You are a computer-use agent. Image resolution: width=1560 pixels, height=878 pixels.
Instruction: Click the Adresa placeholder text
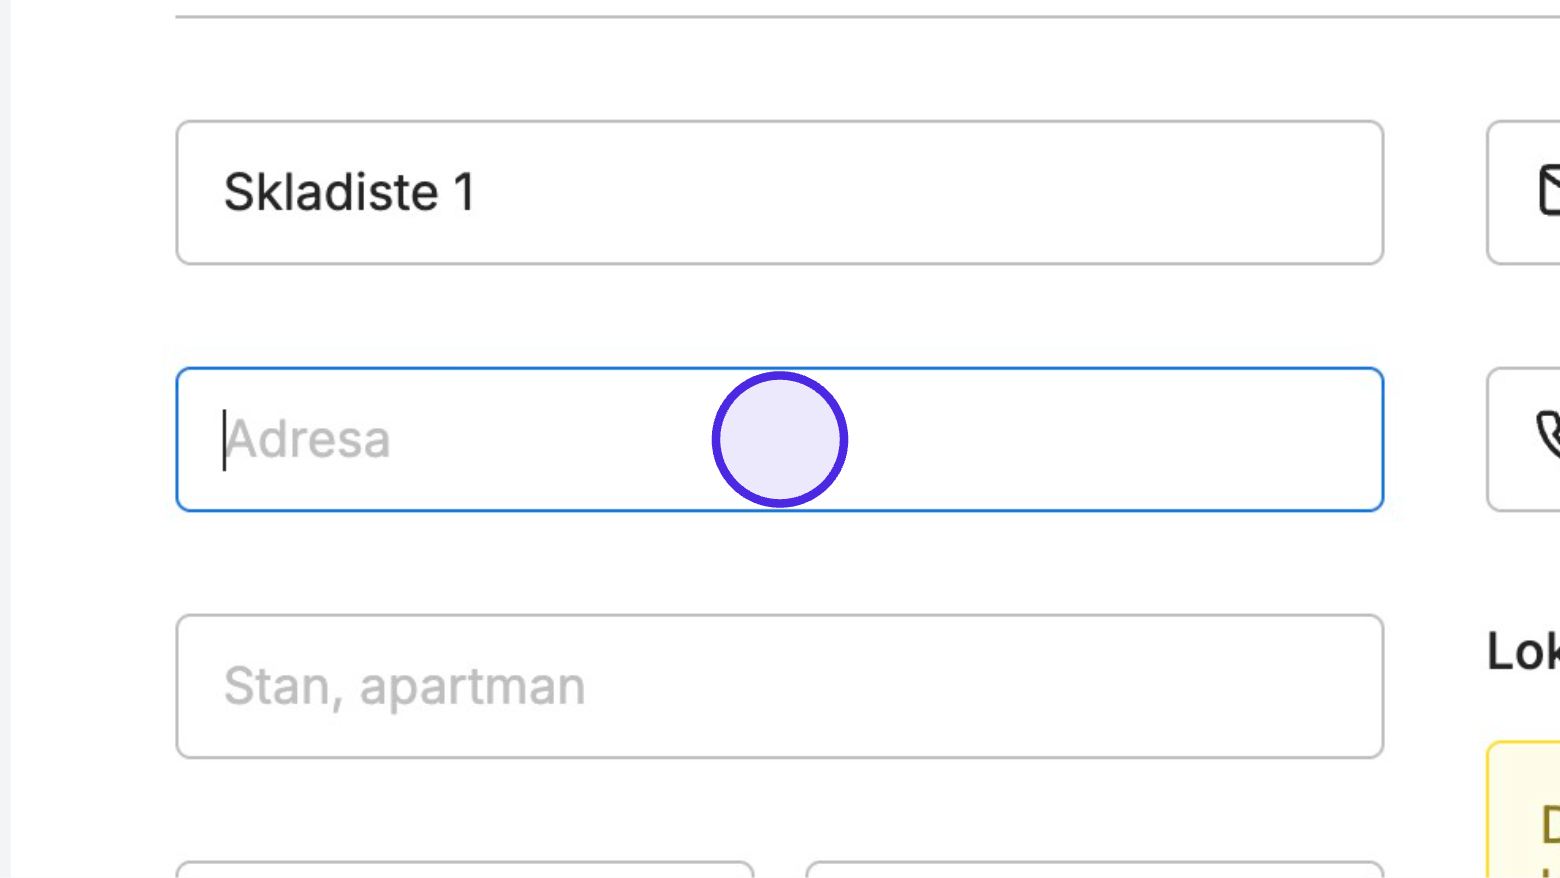308,439
